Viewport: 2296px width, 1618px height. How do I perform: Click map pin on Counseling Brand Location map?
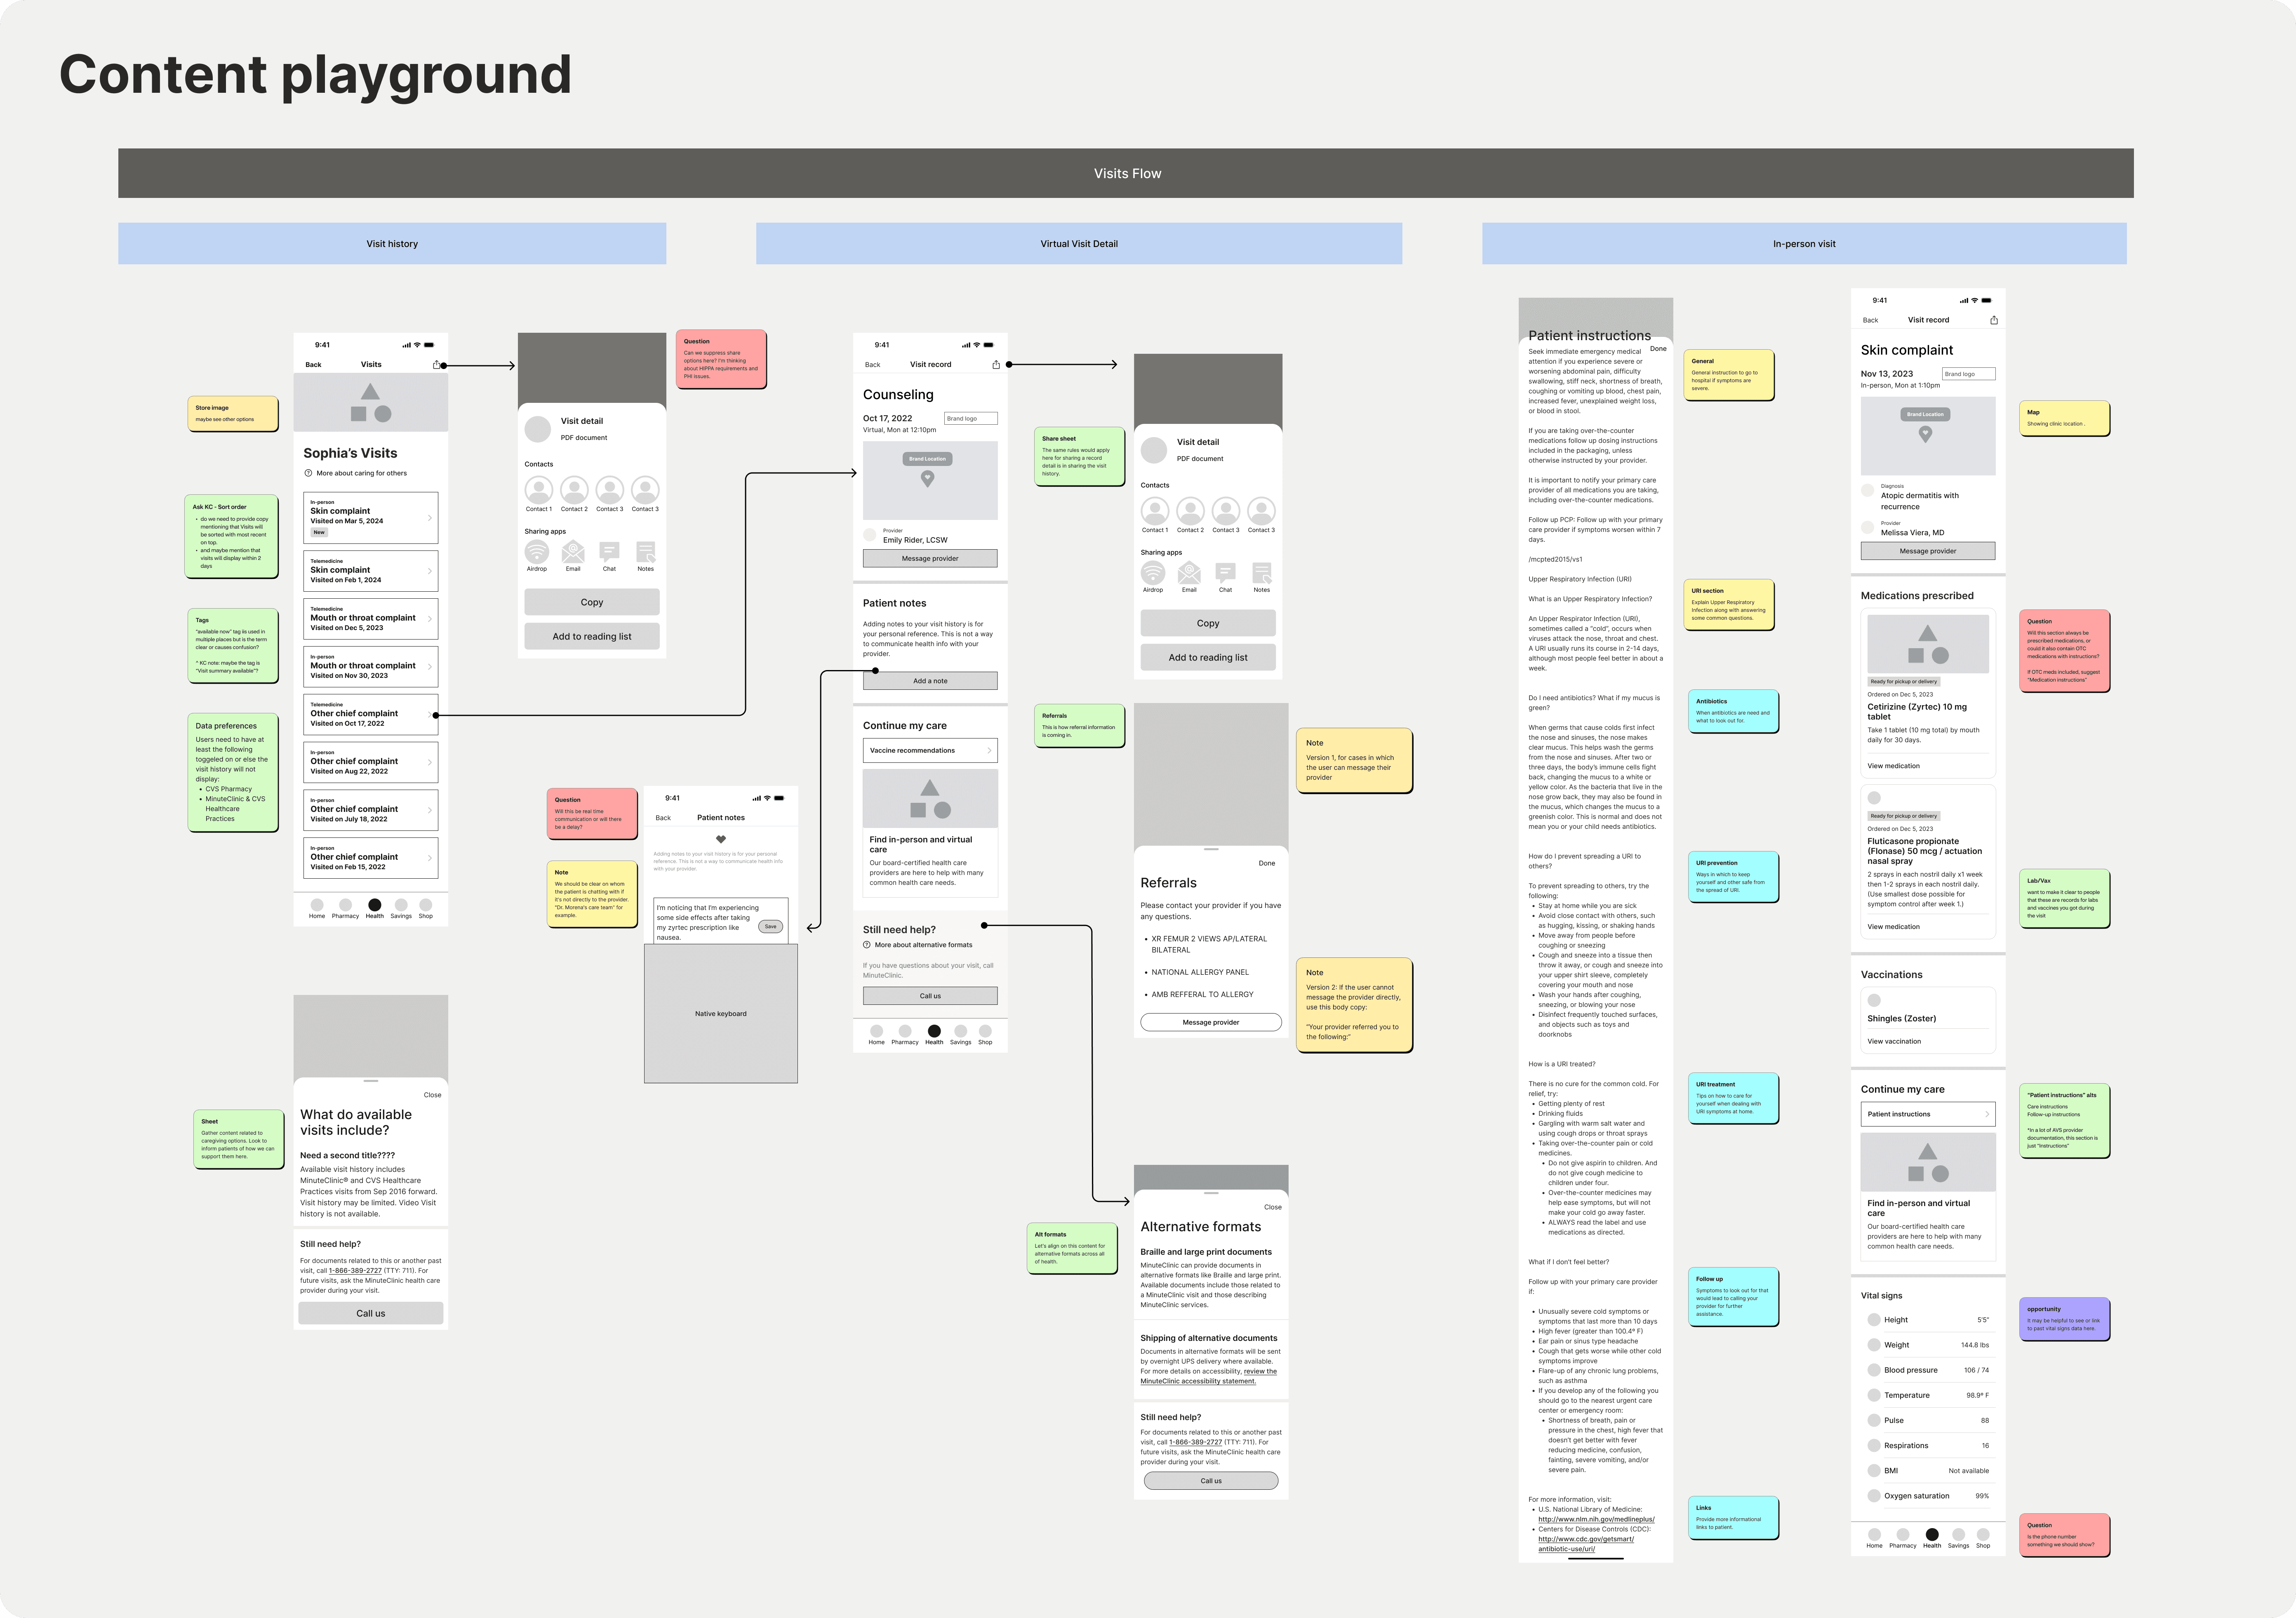pyautogui.click(x=927, y=478)
